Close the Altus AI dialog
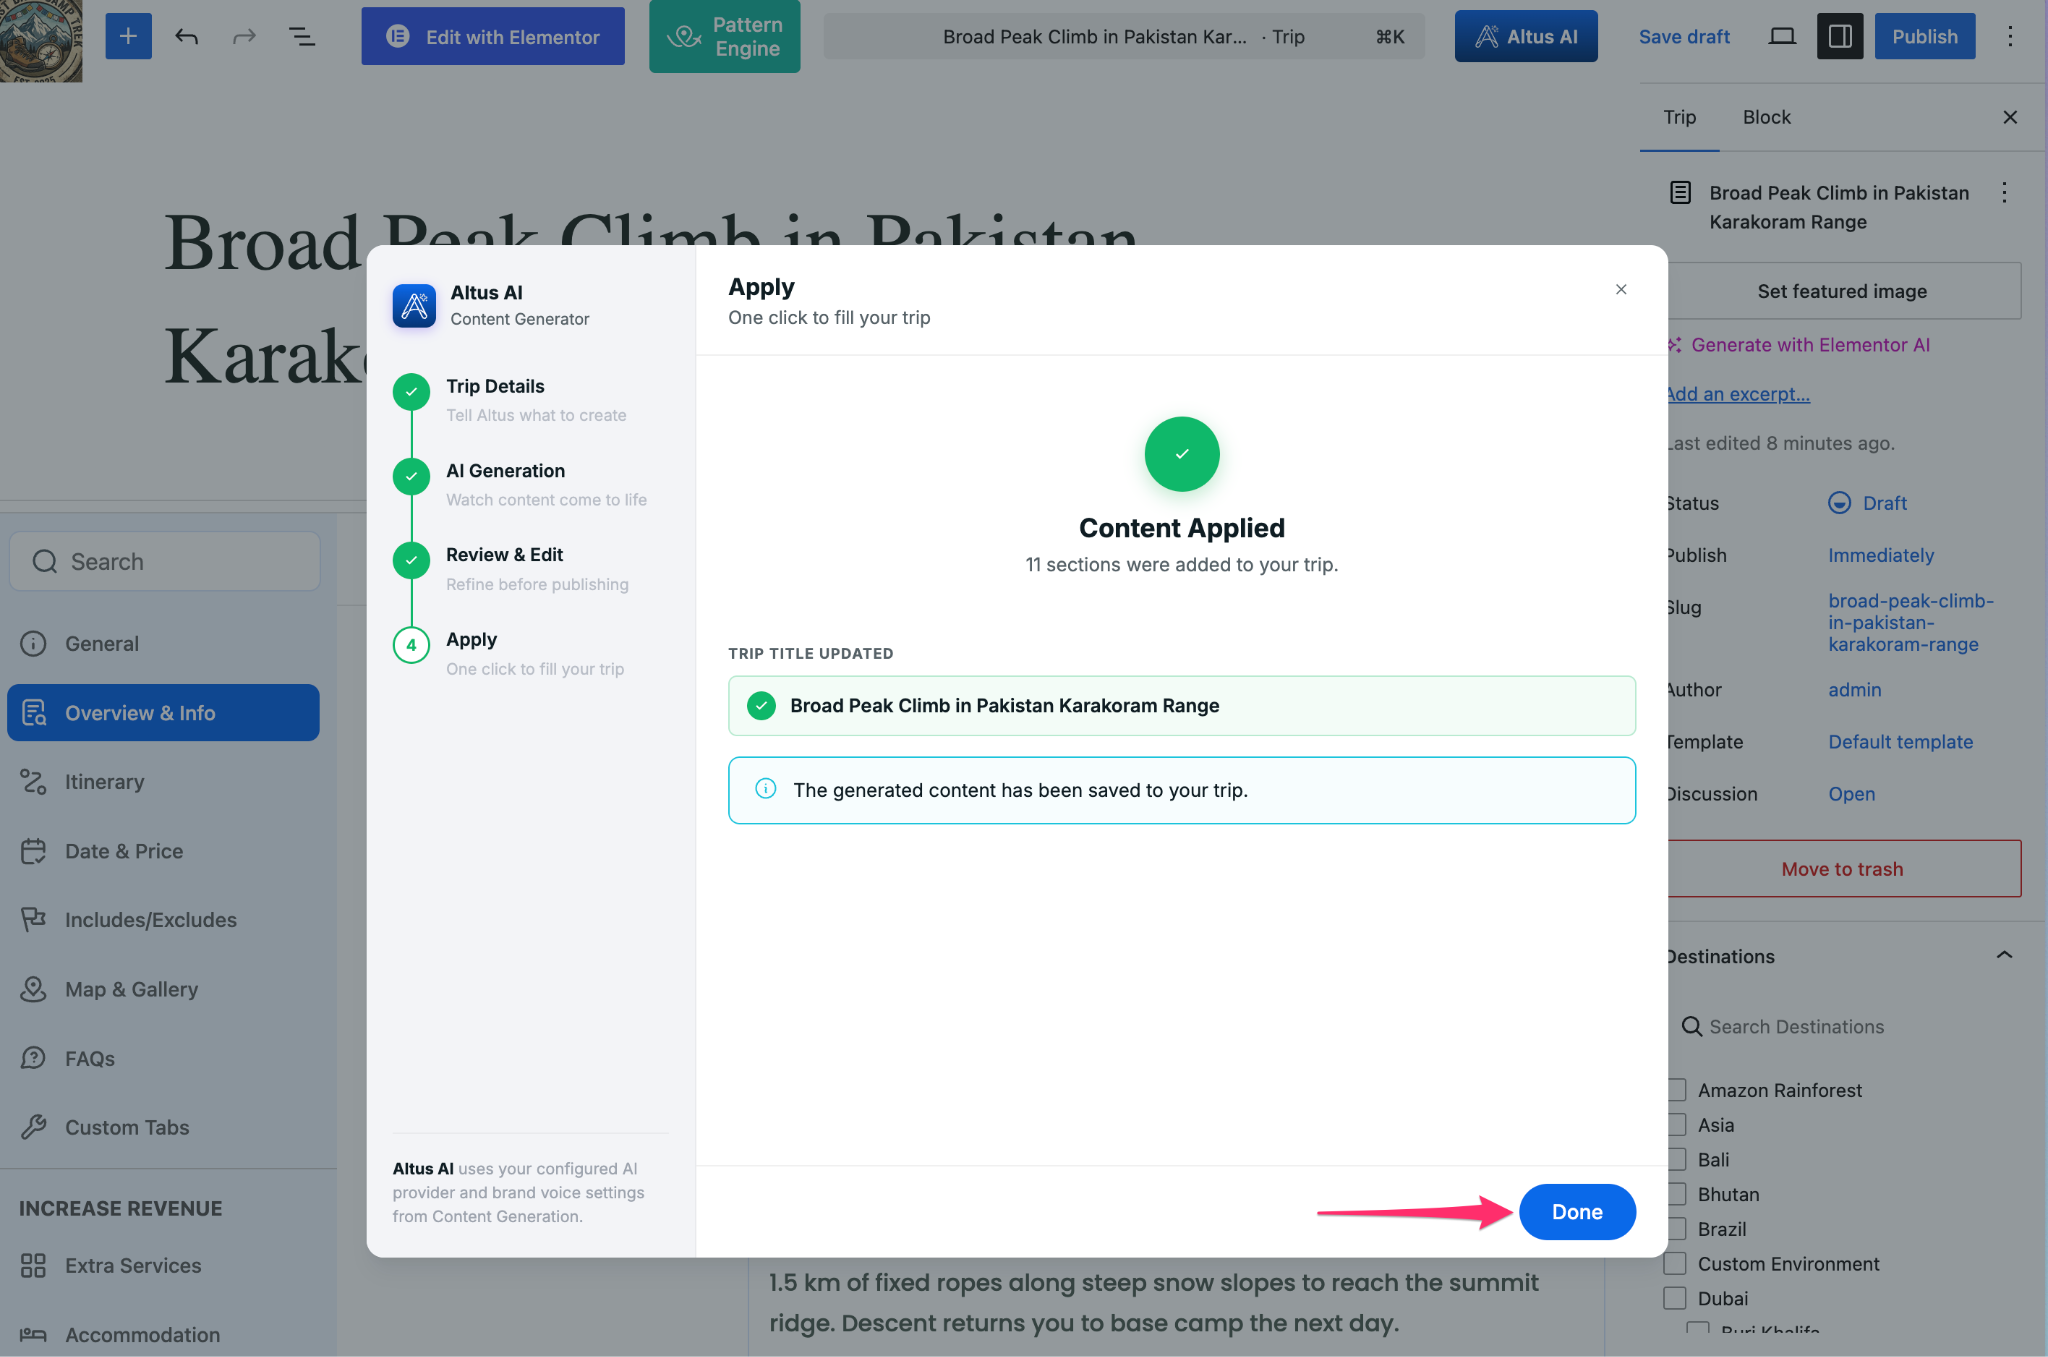This screenshot has width=2048, height=1357. [1621, 289]
